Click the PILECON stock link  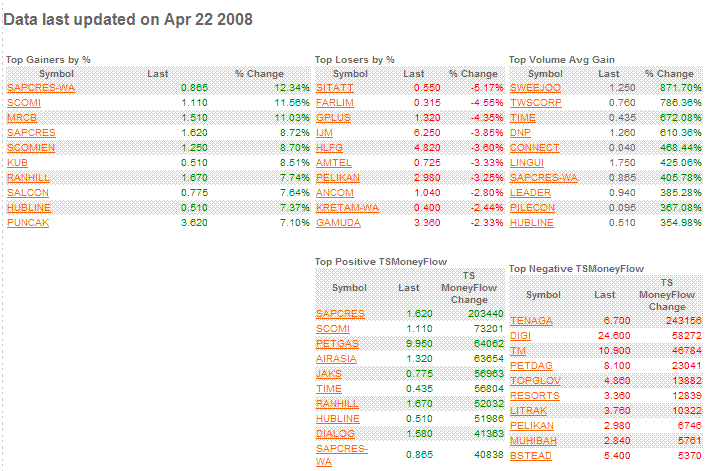(x=532, y=208)
